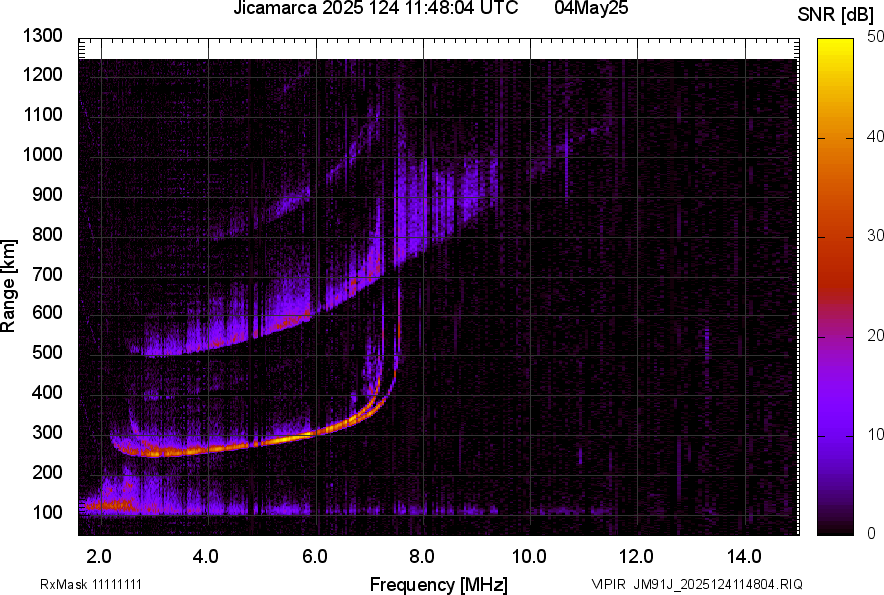Click range tick label '400'

click(x=47, y=392)
